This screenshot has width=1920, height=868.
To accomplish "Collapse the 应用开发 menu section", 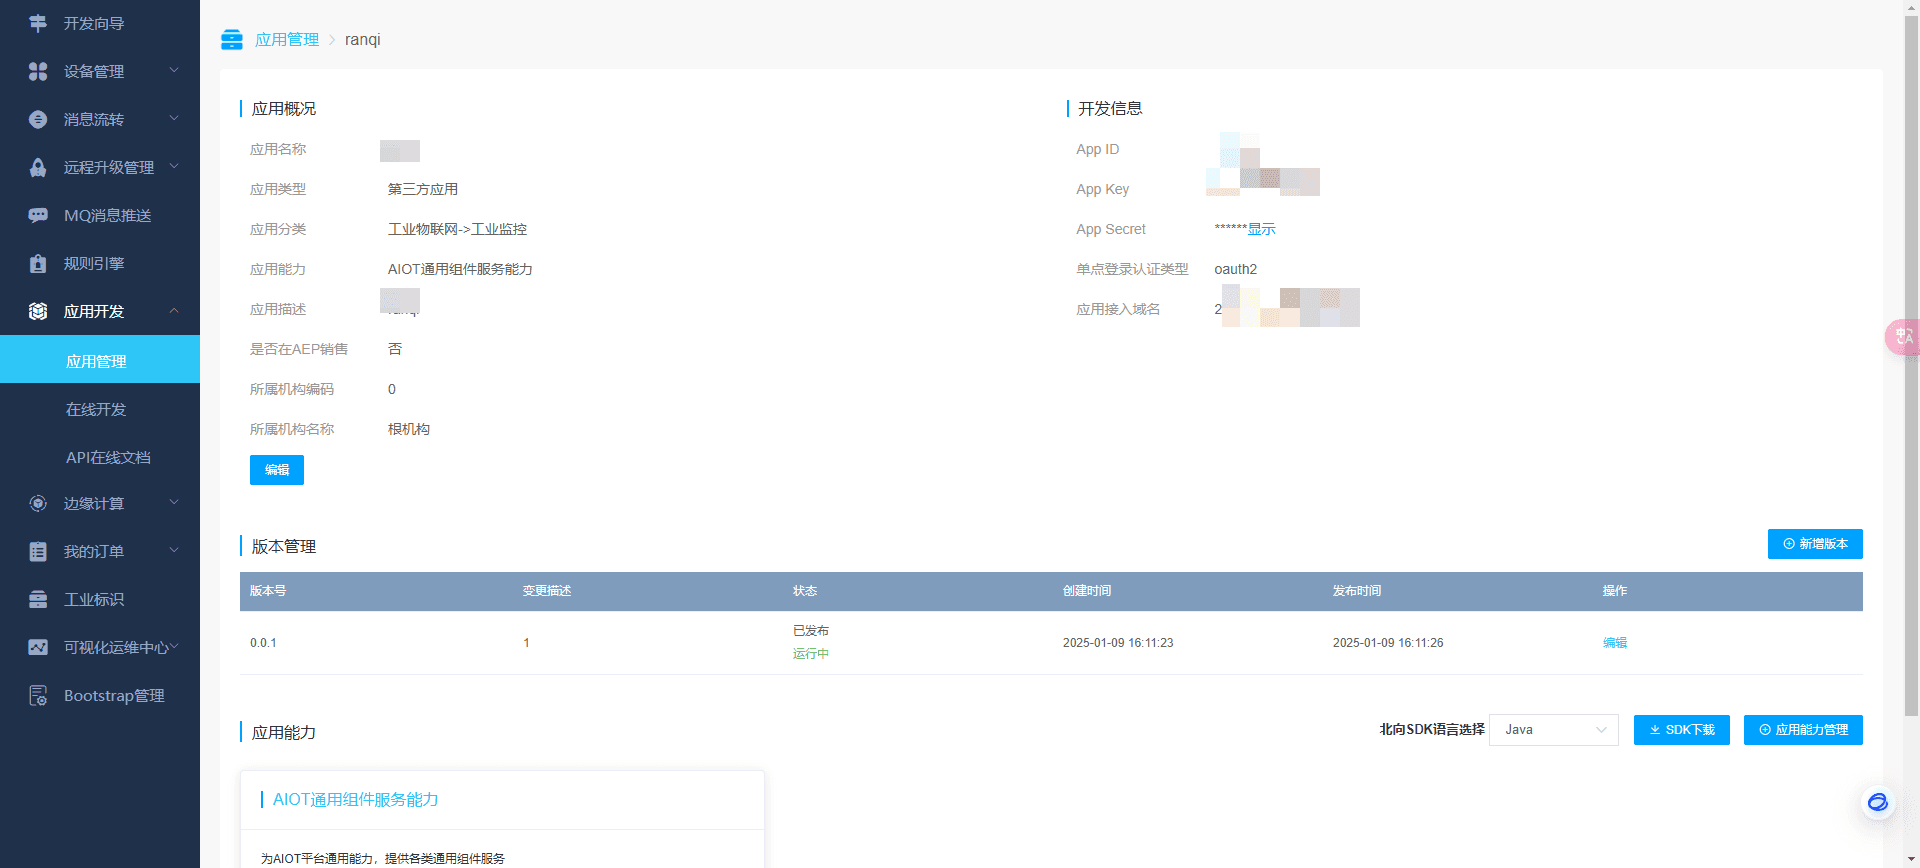I will [x=174, y=311].
